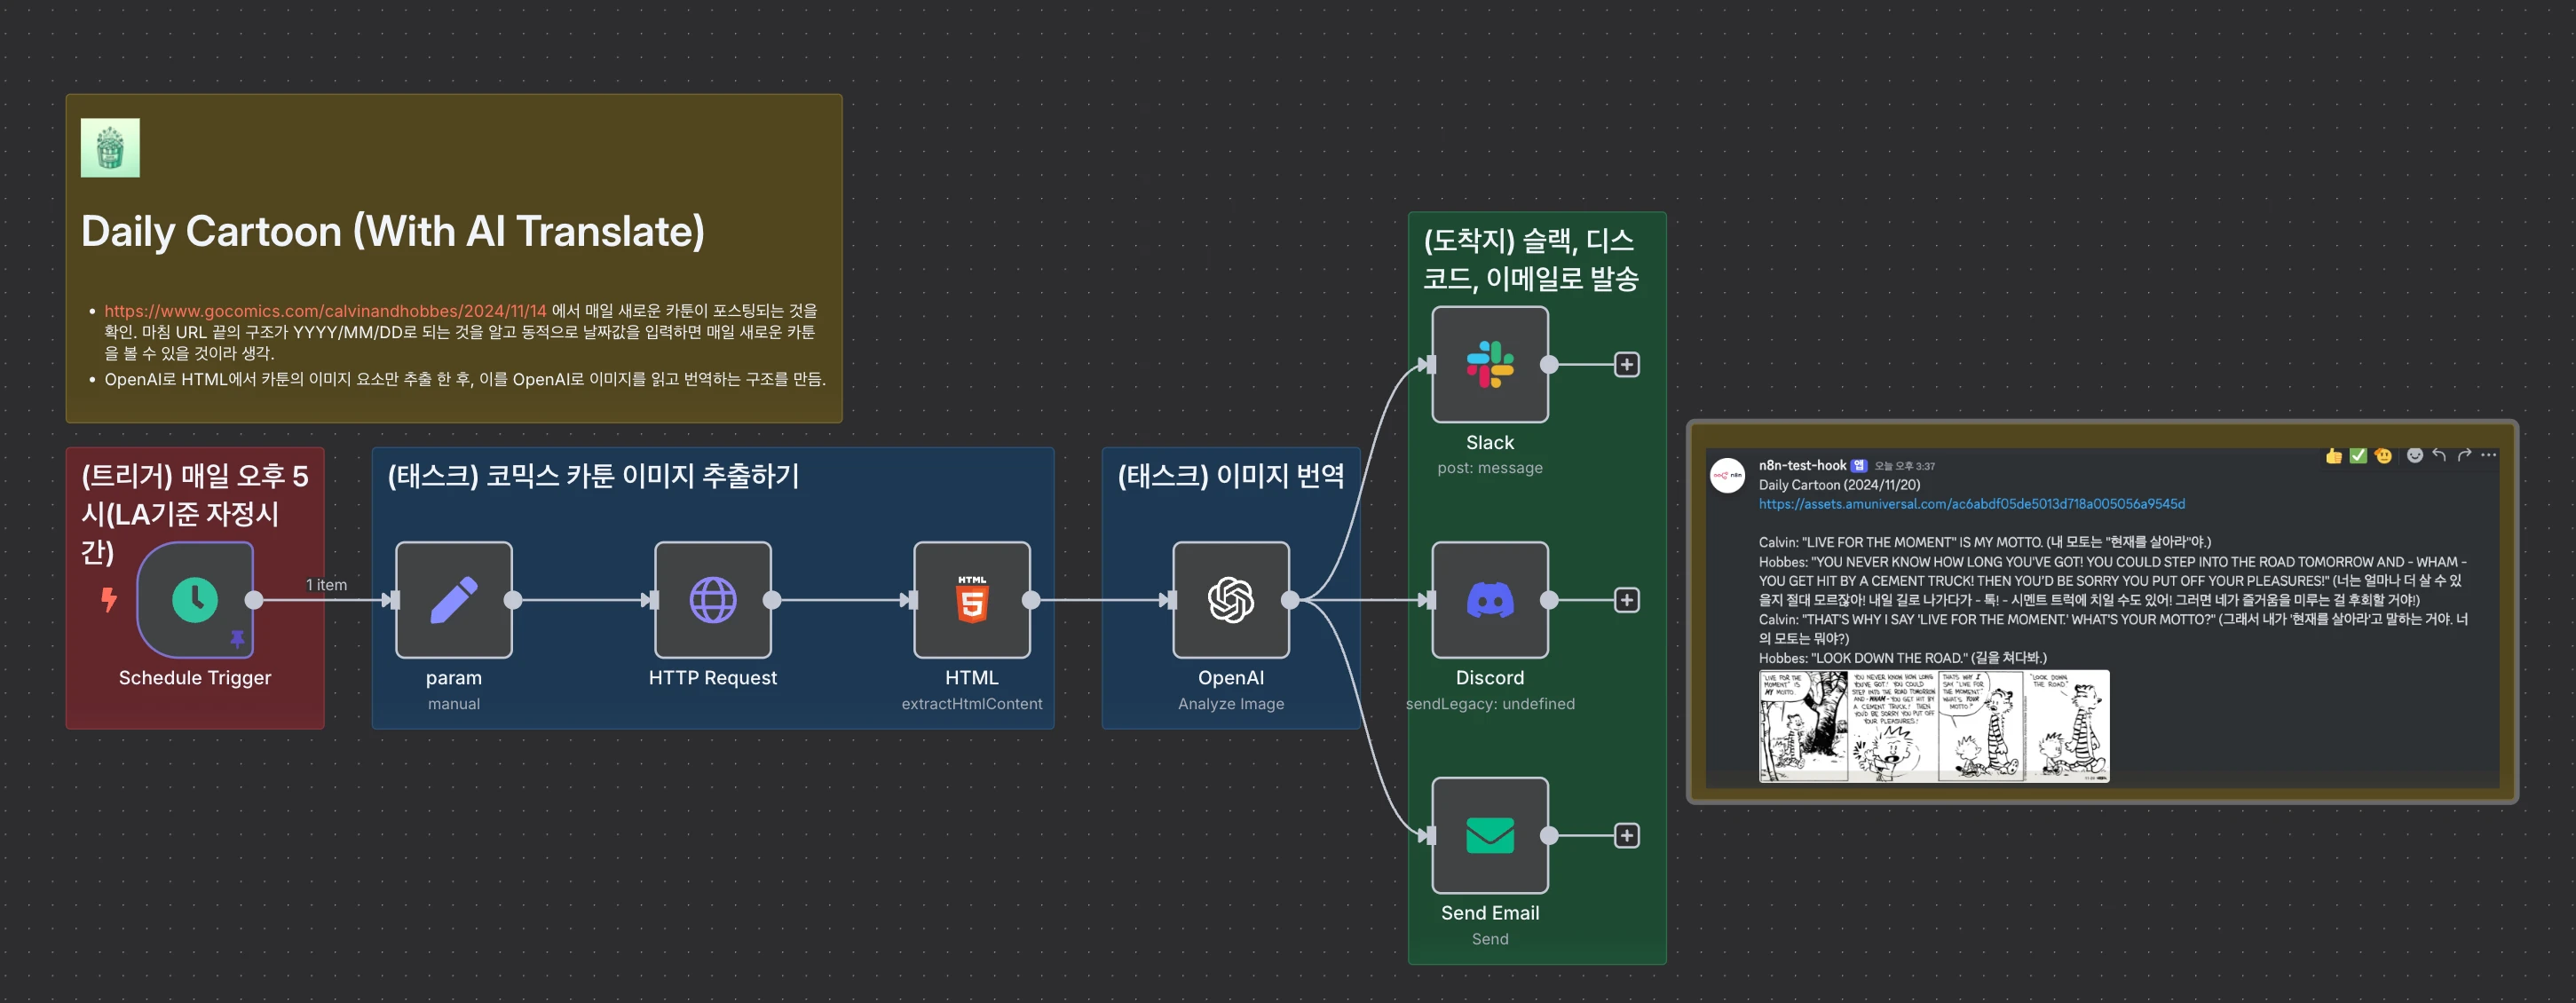Click the thumbs up reaction emoji

[2333, 456]
